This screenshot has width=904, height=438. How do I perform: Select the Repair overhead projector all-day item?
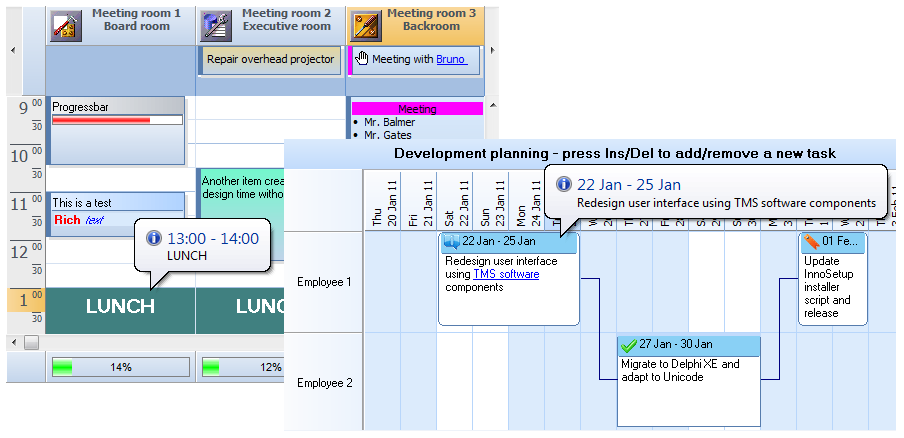(x=270, y=60)
